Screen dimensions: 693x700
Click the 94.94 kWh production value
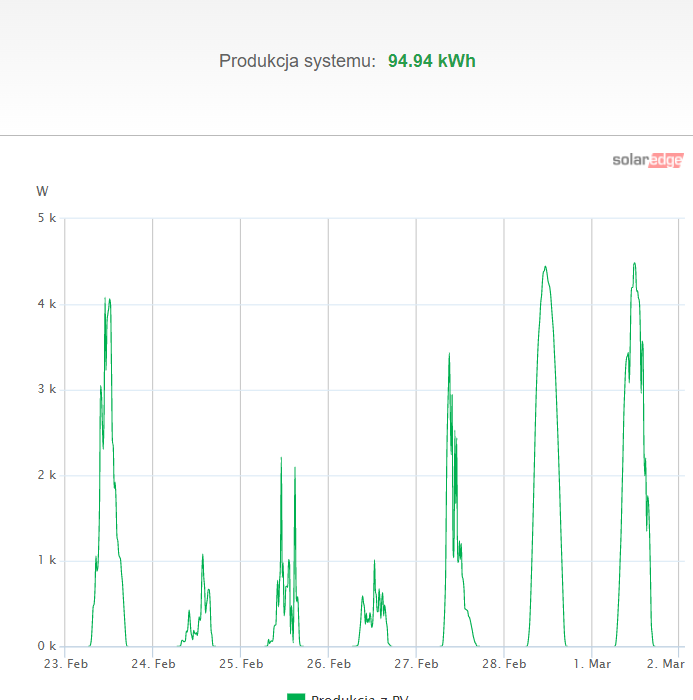click(432, 61)
